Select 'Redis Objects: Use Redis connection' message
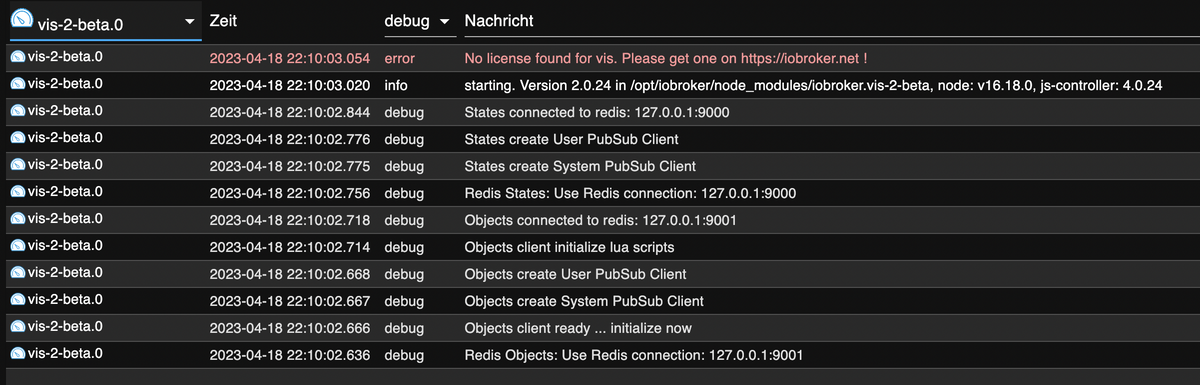Viewport: 1200px width, 385px height. click(634, 355)
